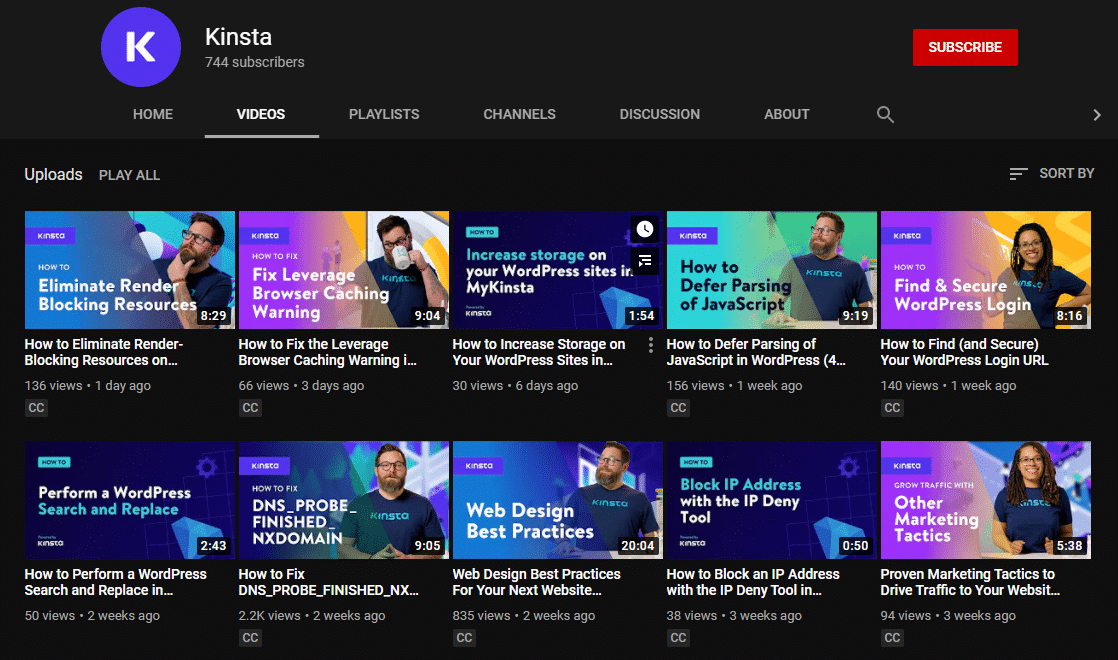Click the Watch Later clock icon
Screen dimensions: 1118x660
pos(645,229)
